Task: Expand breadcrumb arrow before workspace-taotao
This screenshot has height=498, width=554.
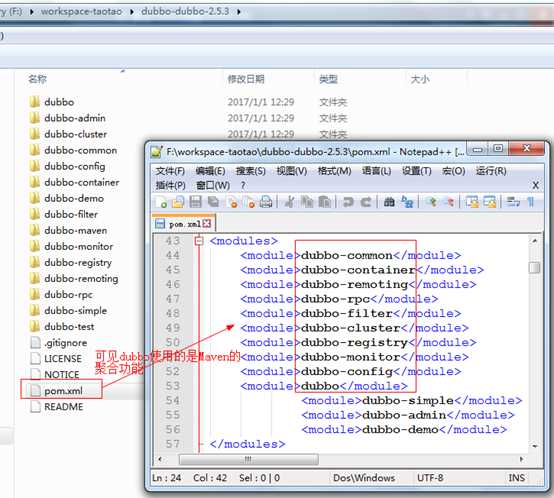Action: (32, 12)
